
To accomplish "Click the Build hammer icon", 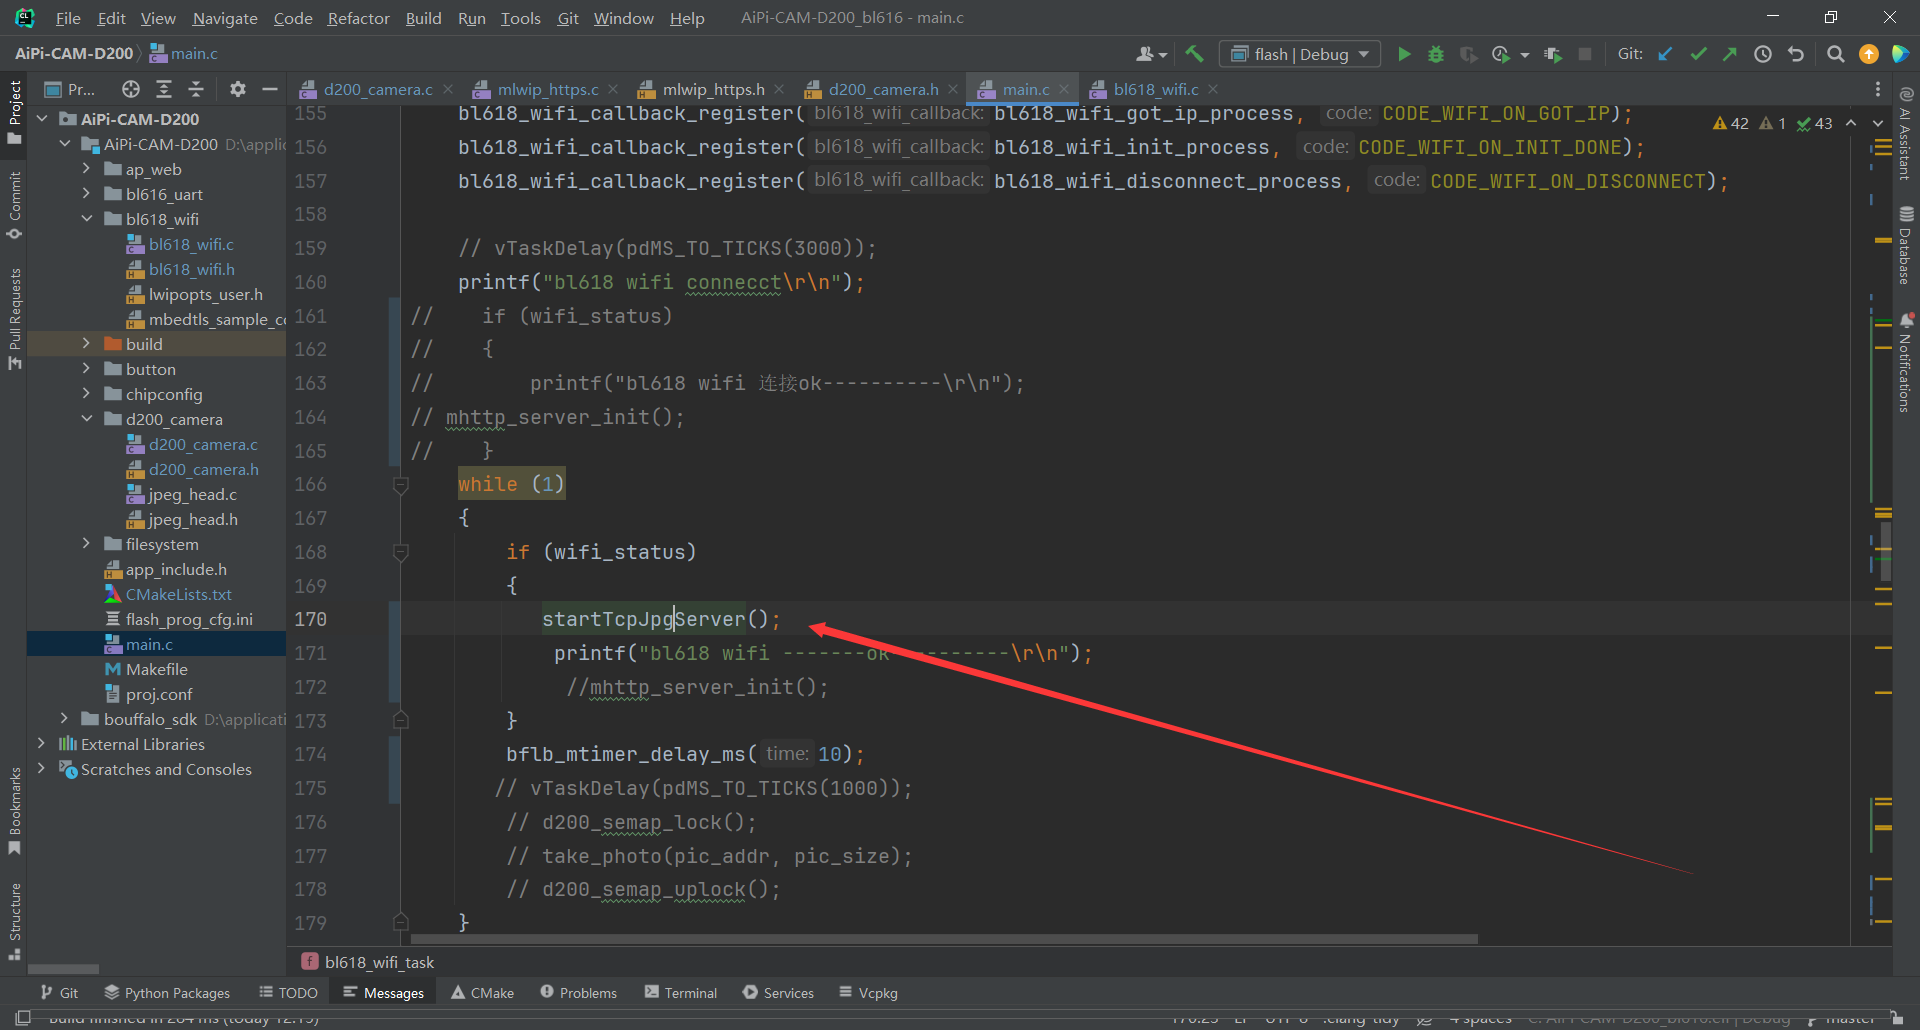I will coord(1194,54).
